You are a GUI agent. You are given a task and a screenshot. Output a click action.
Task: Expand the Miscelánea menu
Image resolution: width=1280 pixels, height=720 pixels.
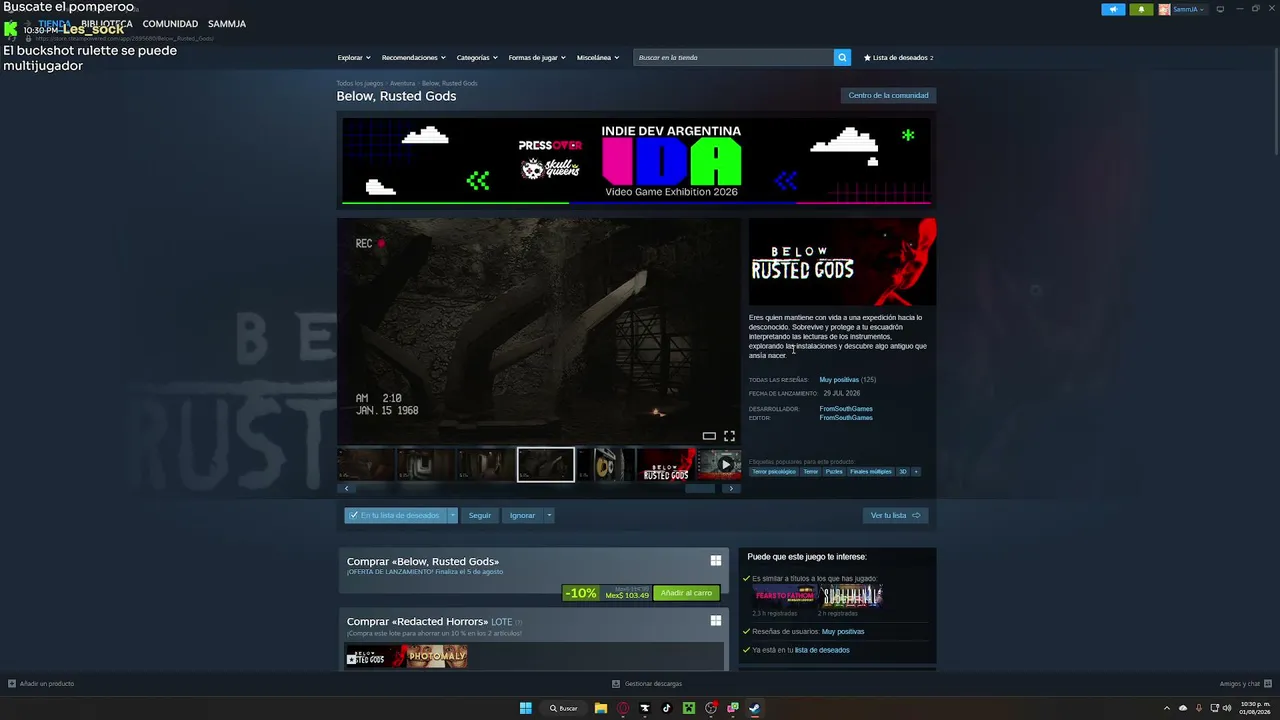pos(598,58)
